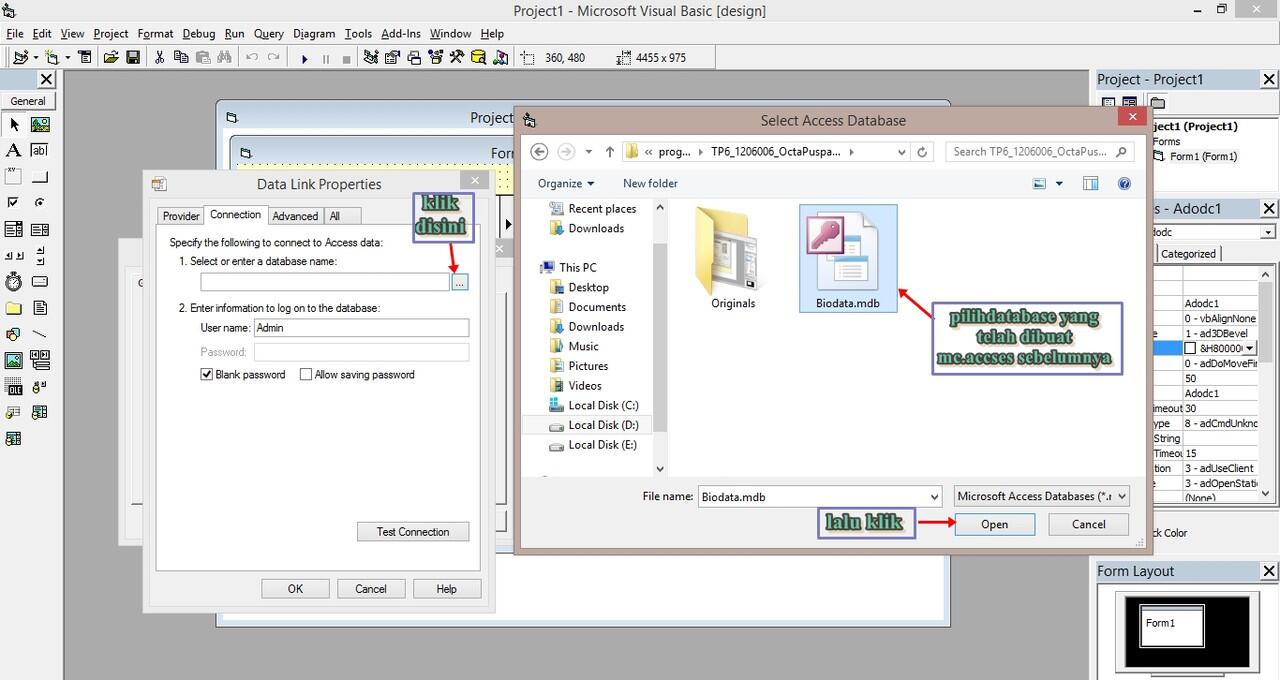Open the Organize dropdown menu

565,184
